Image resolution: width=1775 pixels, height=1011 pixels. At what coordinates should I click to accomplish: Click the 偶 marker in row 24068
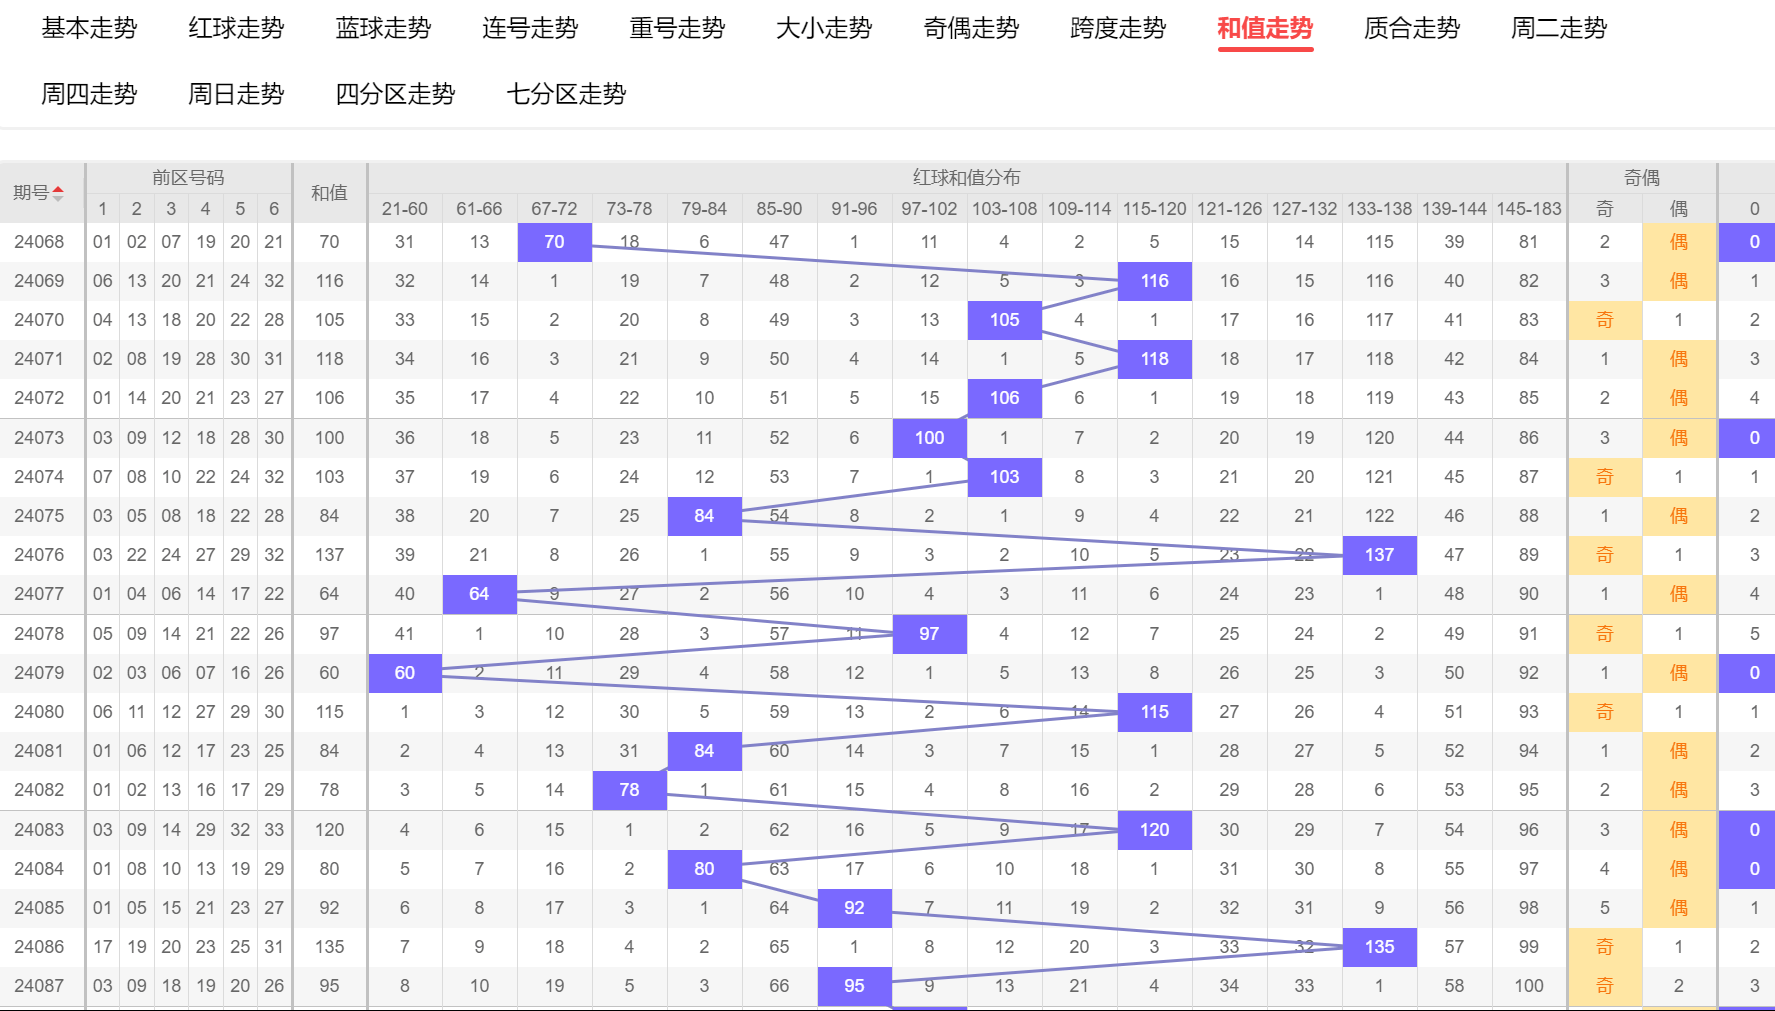(1679, 242)
